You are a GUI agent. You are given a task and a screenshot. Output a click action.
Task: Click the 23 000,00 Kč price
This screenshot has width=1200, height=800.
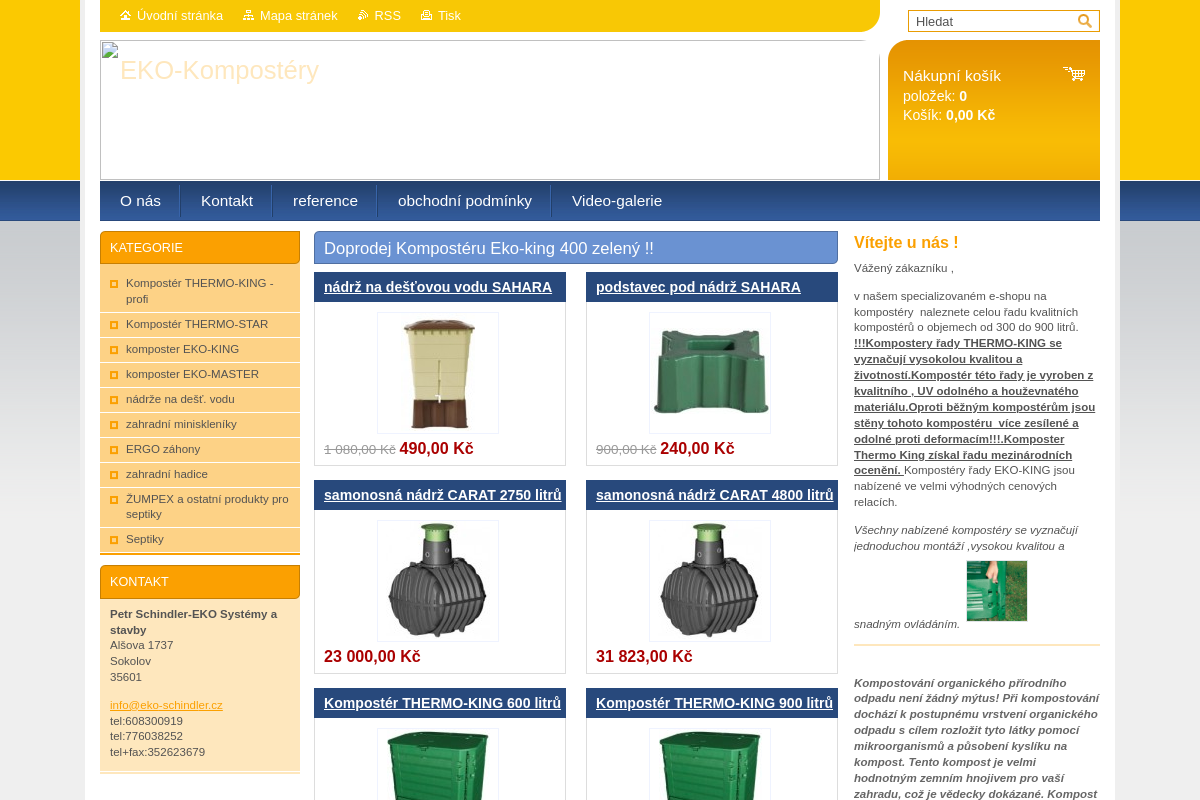click(372, 657)
